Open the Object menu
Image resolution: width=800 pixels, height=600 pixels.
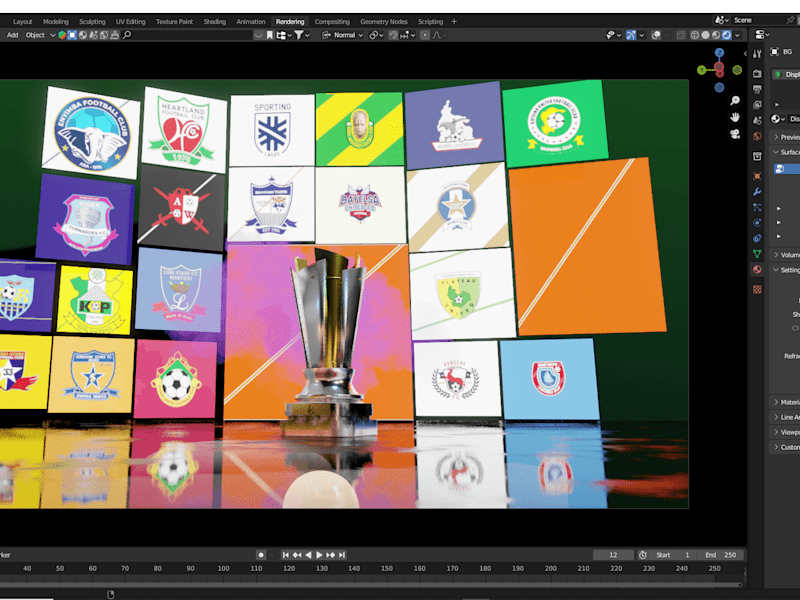[35, 35]
